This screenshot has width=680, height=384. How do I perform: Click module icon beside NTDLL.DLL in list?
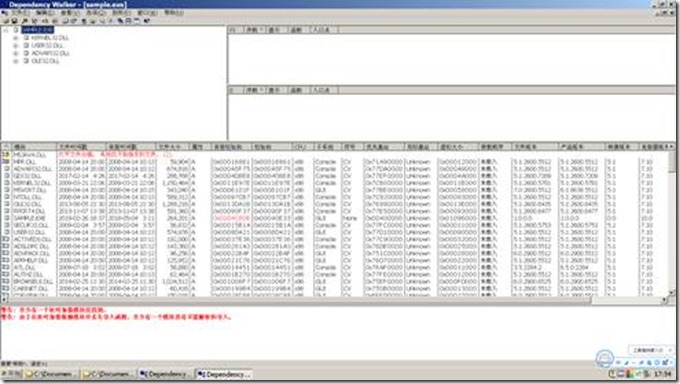[x=6, y=197]
